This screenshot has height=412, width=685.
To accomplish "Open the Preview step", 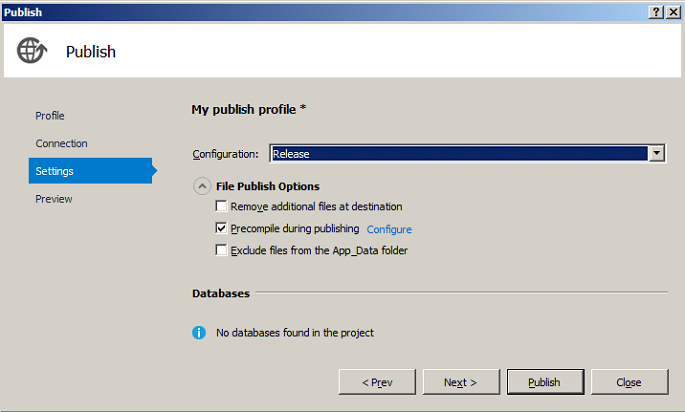I will [x=54, y=199].
